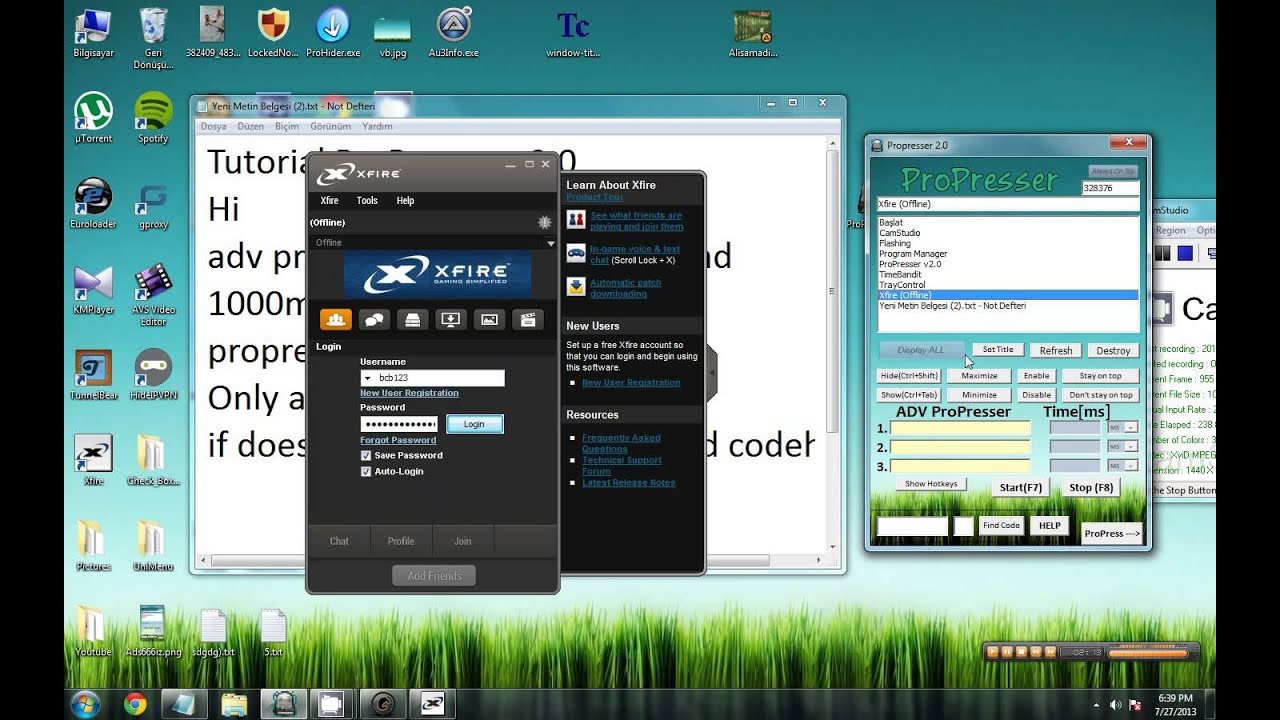
Task: Click the volume speaker icon in tray
Action: point(1117,705)
